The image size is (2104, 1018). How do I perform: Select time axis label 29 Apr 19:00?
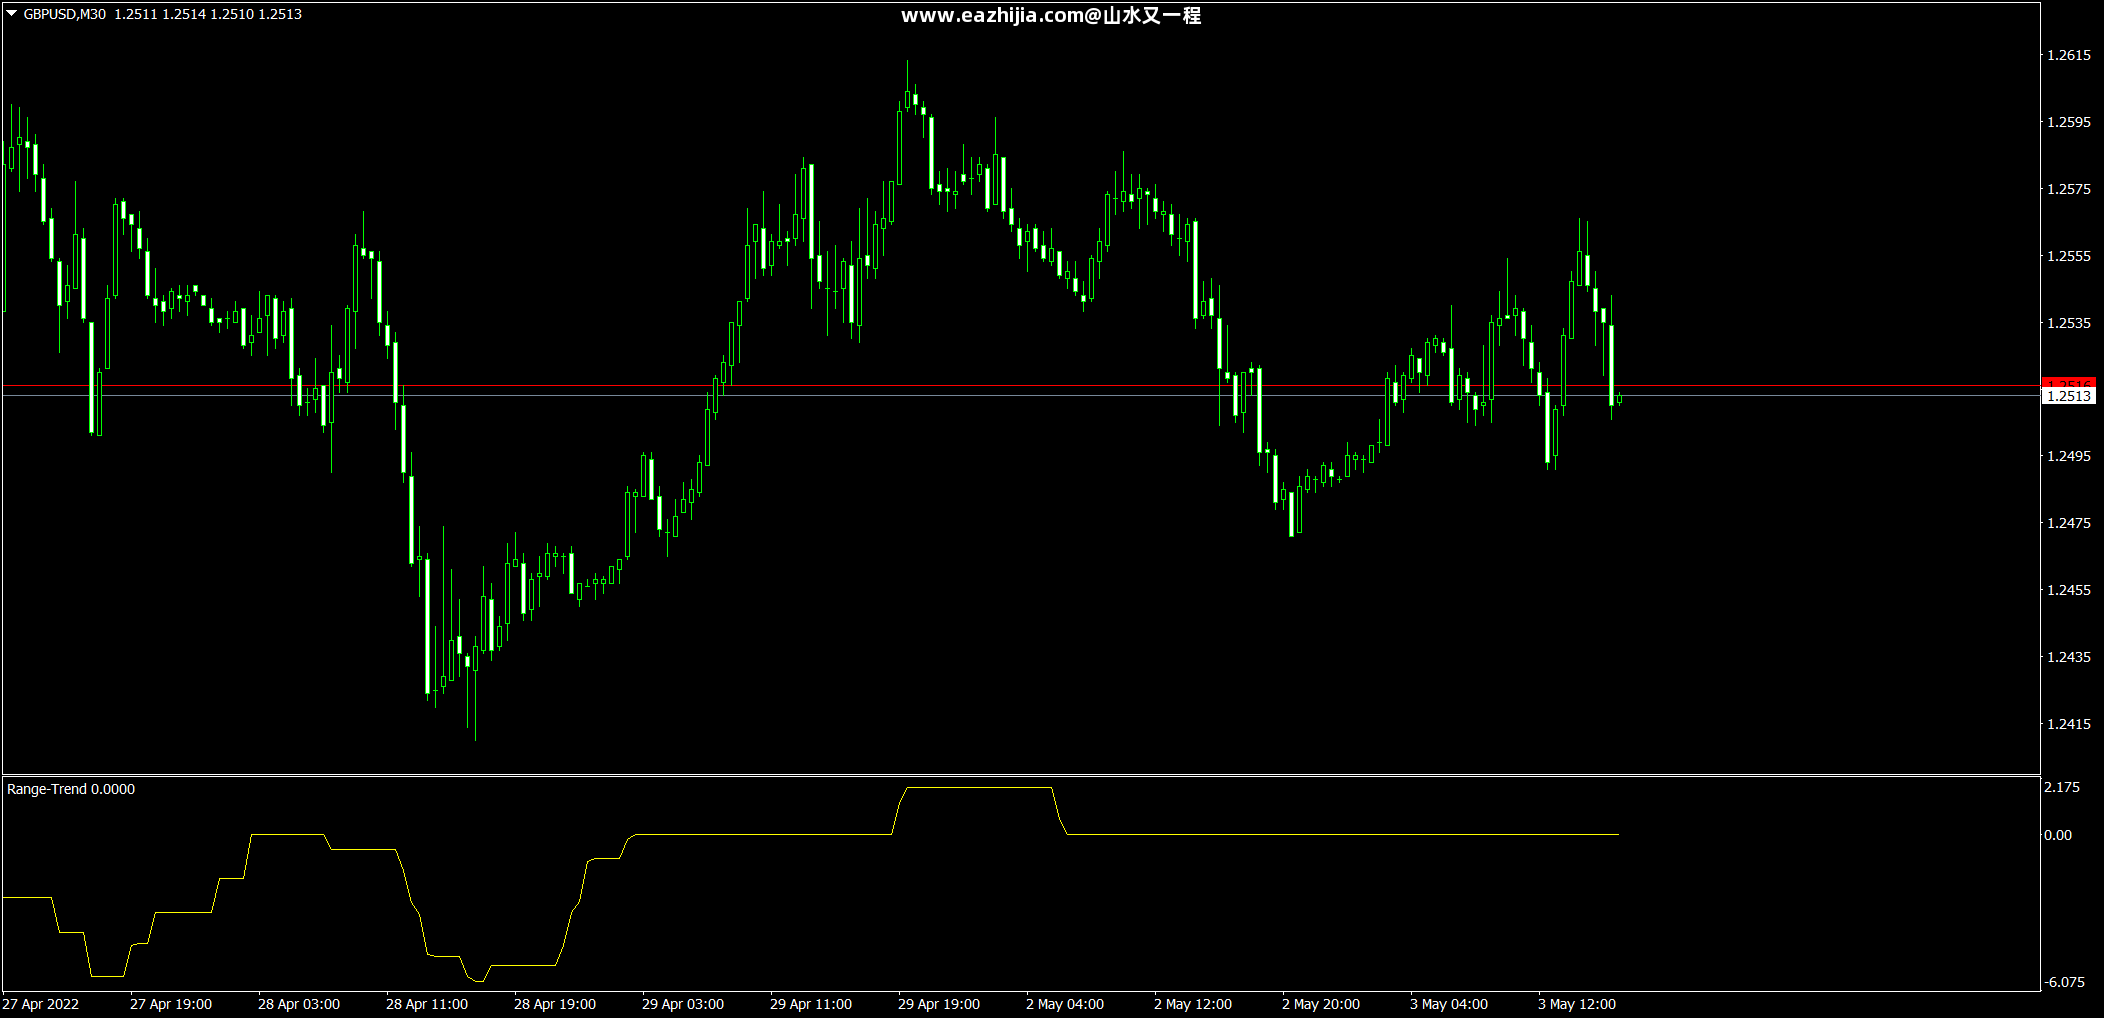coord(939,1004)
